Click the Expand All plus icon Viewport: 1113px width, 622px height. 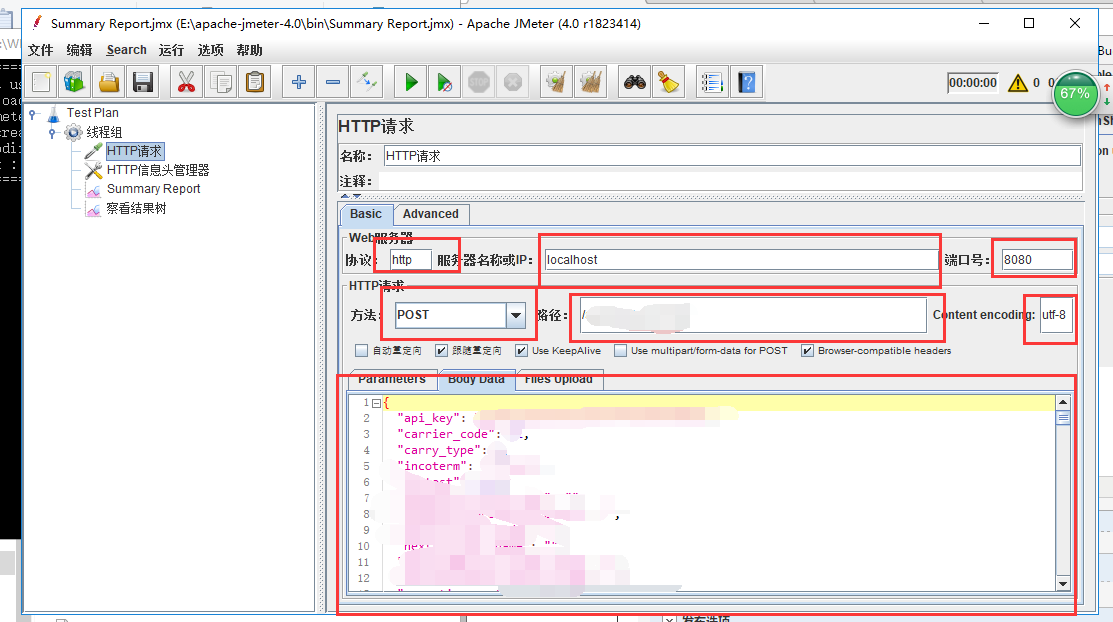click(299, 82)
